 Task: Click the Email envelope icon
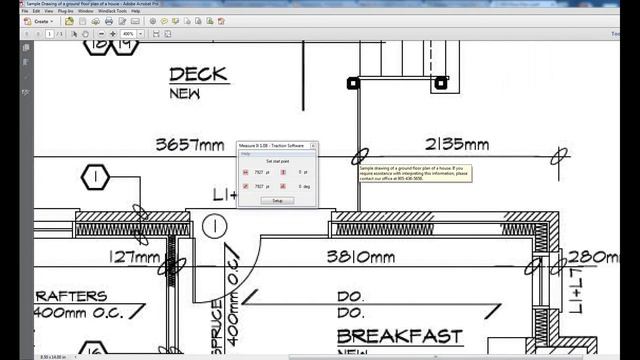point(135,21)
